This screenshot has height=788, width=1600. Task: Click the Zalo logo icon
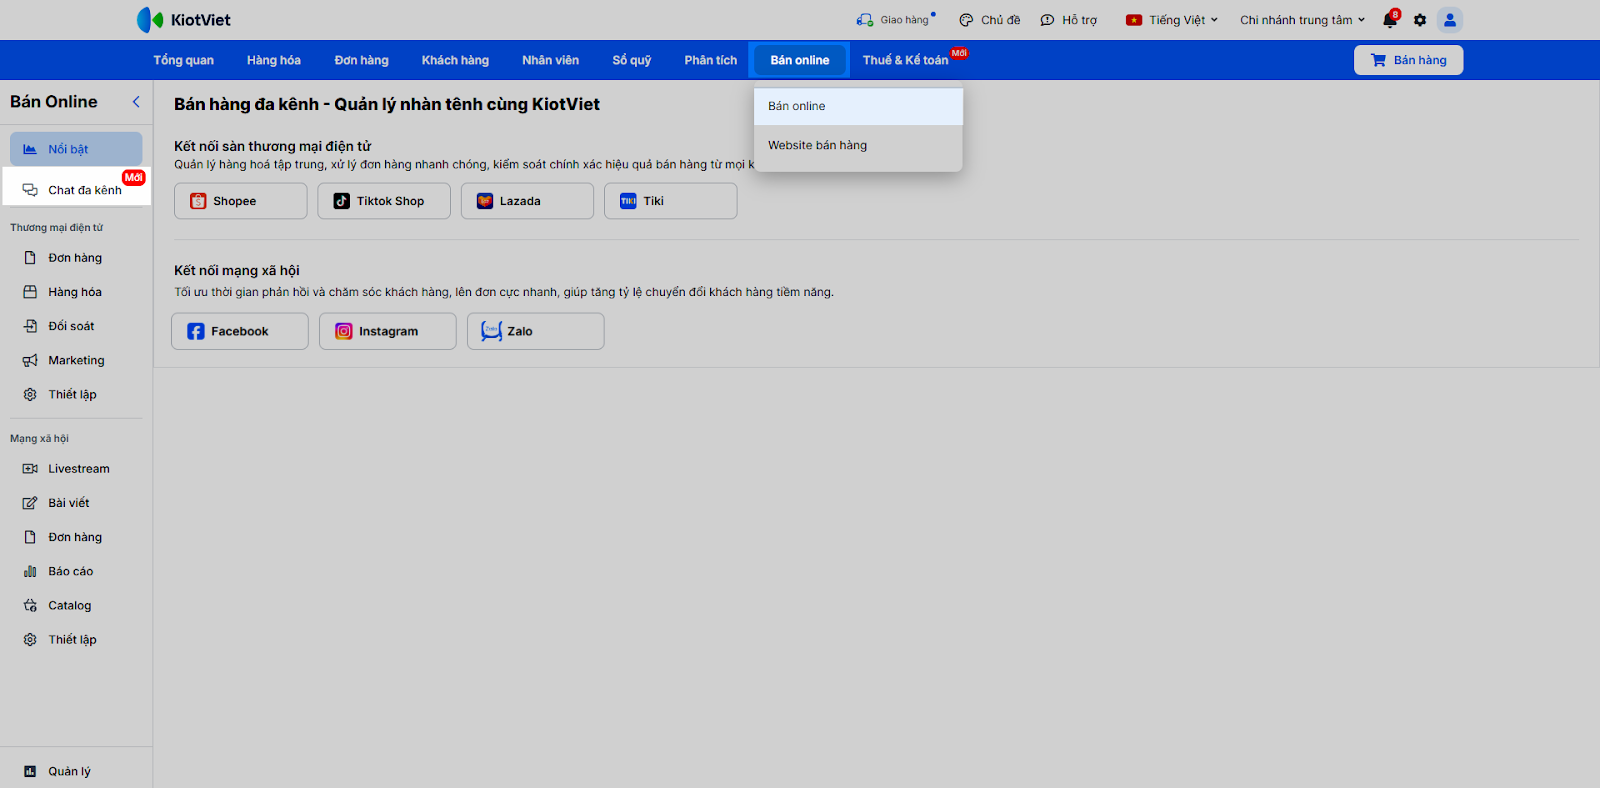click(491, 331)
